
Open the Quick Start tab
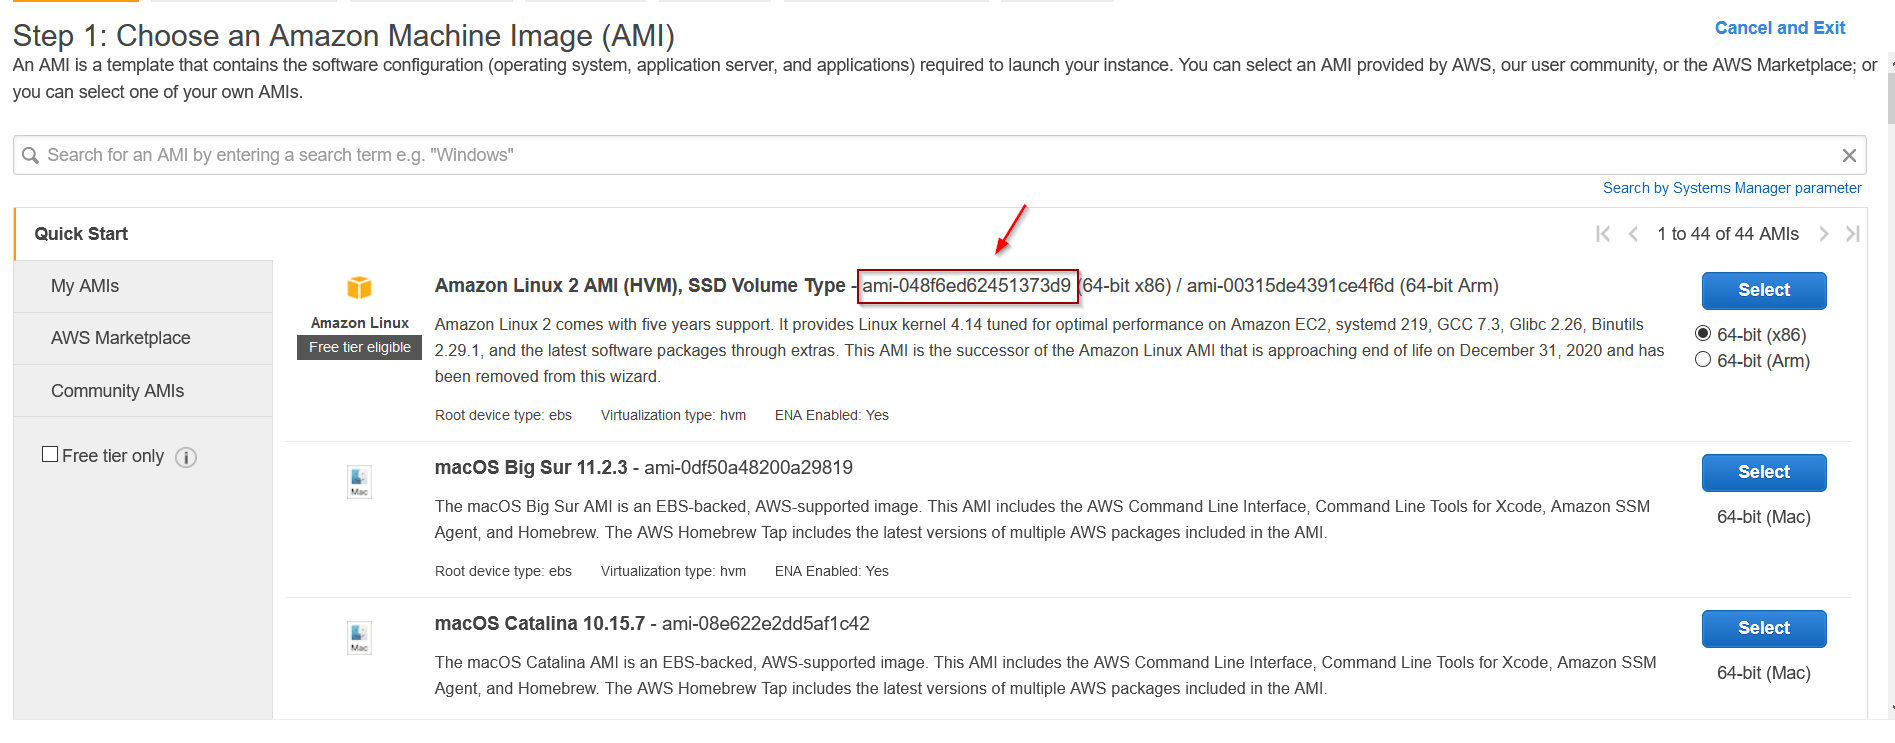point(143,234)
